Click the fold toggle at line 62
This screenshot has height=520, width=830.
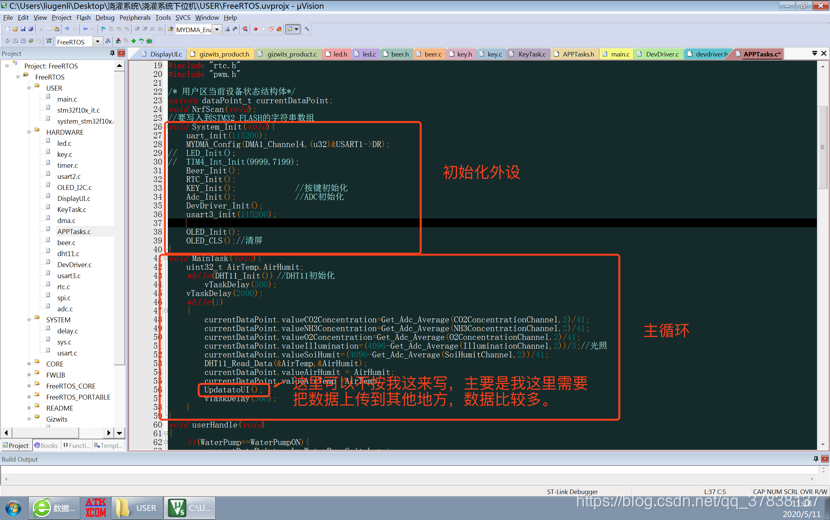(166, 442)
